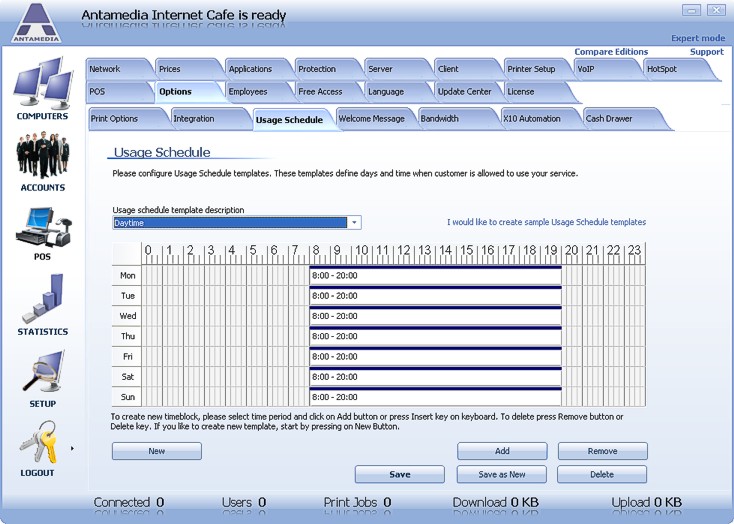Image resolution: width=734 pixels, height=524 pixels.
Task: Click the Remove button
Action: 603,451
